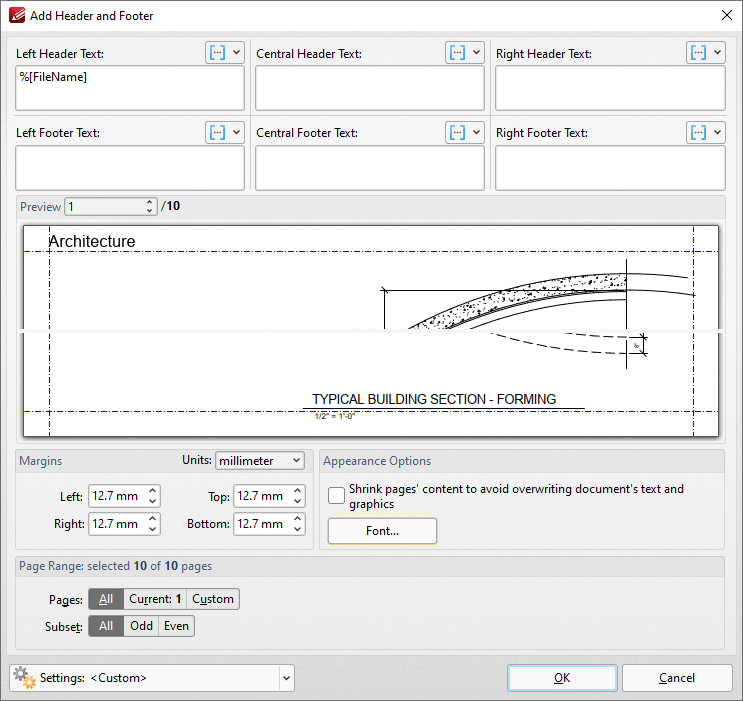Open Central Footer Text macro dropdown arrow
This screenshot has height=701, width=743.
[476, 133]
